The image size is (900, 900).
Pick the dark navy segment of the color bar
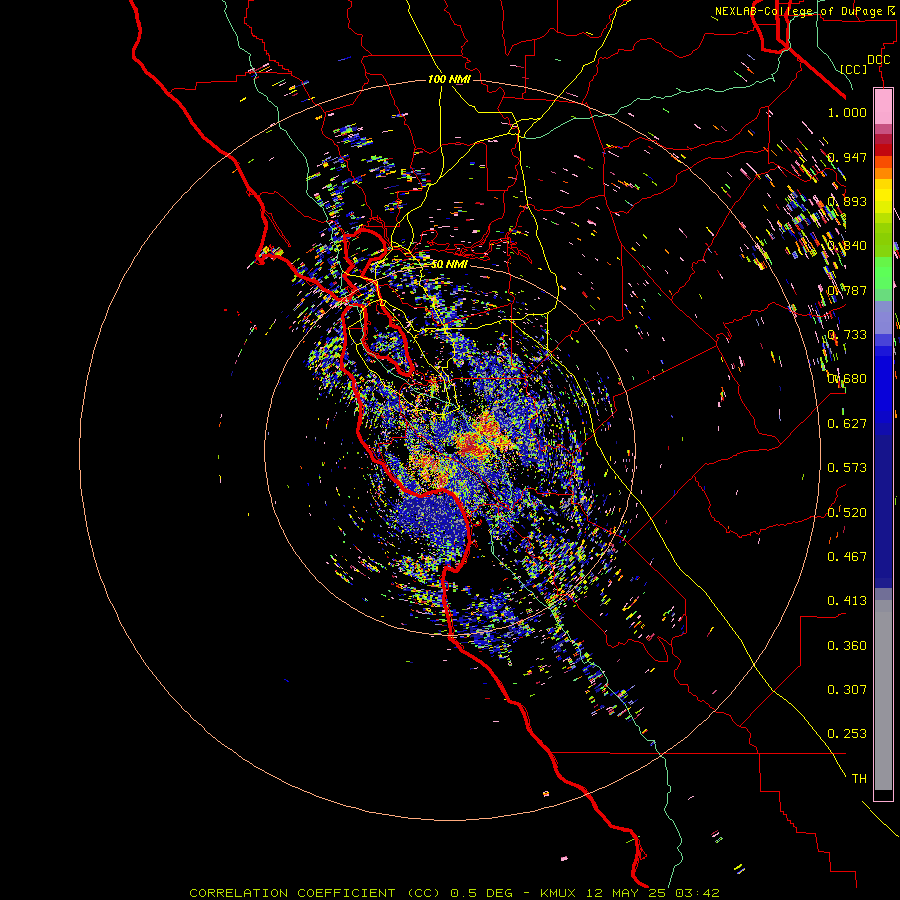click(883, 511)
